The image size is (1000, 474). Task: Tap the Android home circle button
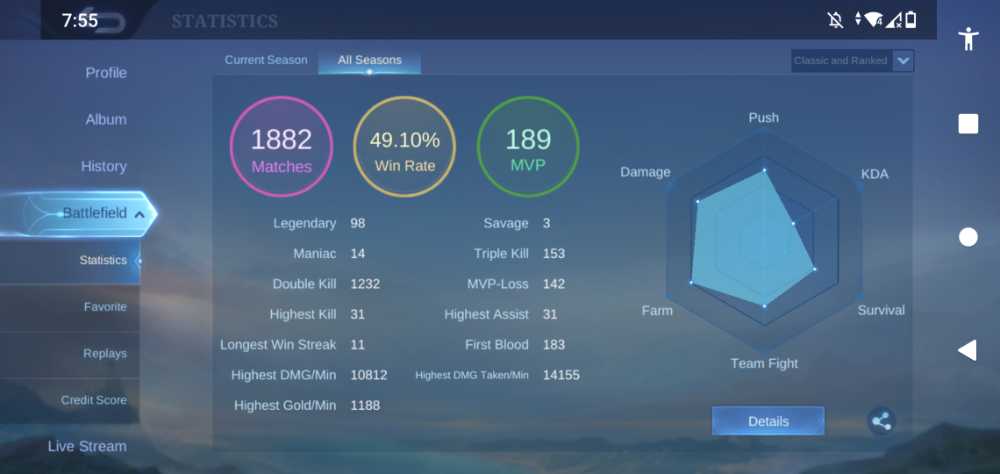968,237
